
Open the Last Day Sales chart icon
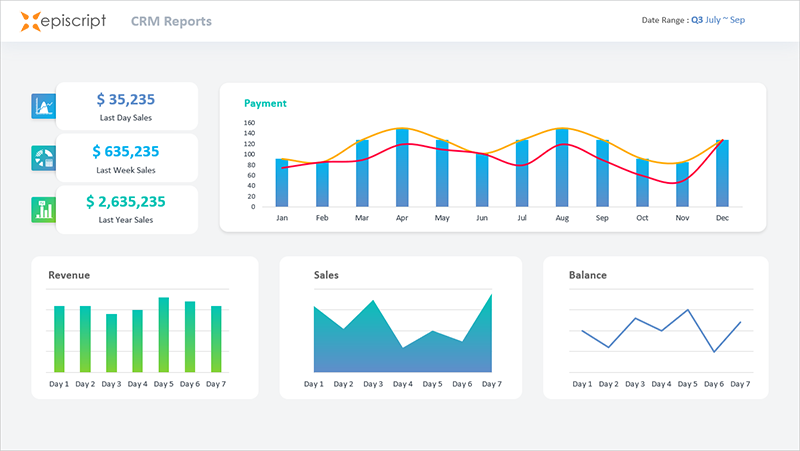coord(43,106)
